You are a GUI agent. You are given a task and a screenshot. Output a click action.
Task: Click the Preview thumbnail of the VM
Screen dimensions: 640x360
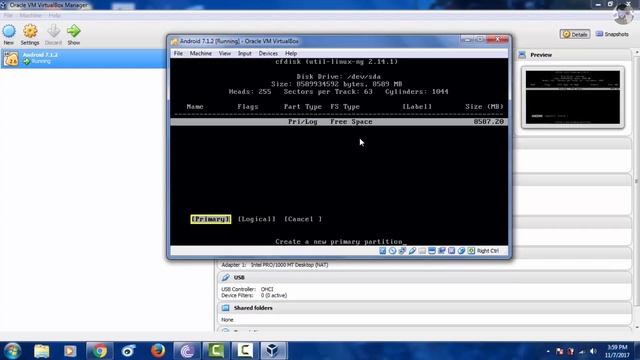pos(573,97)
